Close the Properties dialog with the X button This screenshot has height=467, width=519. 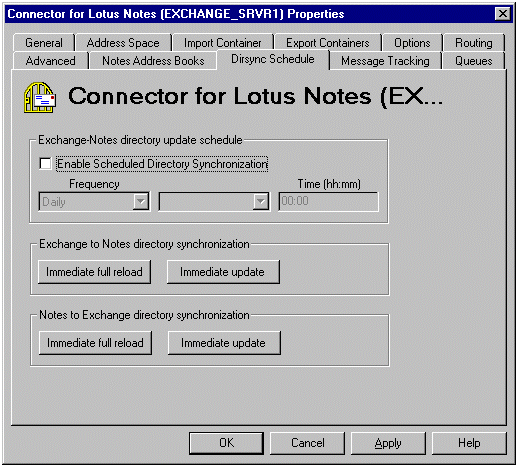pos(503,14)
